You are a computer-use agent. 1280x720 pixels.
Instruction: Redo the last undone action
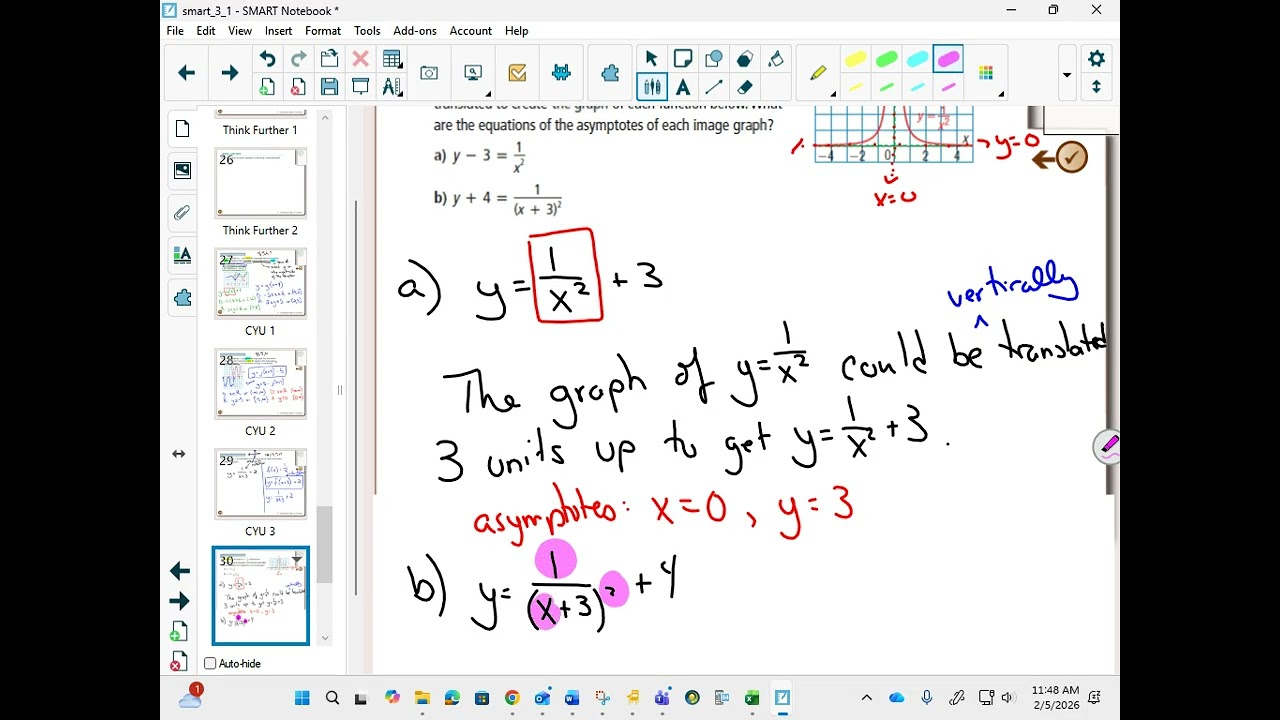(x=298, y=59)
